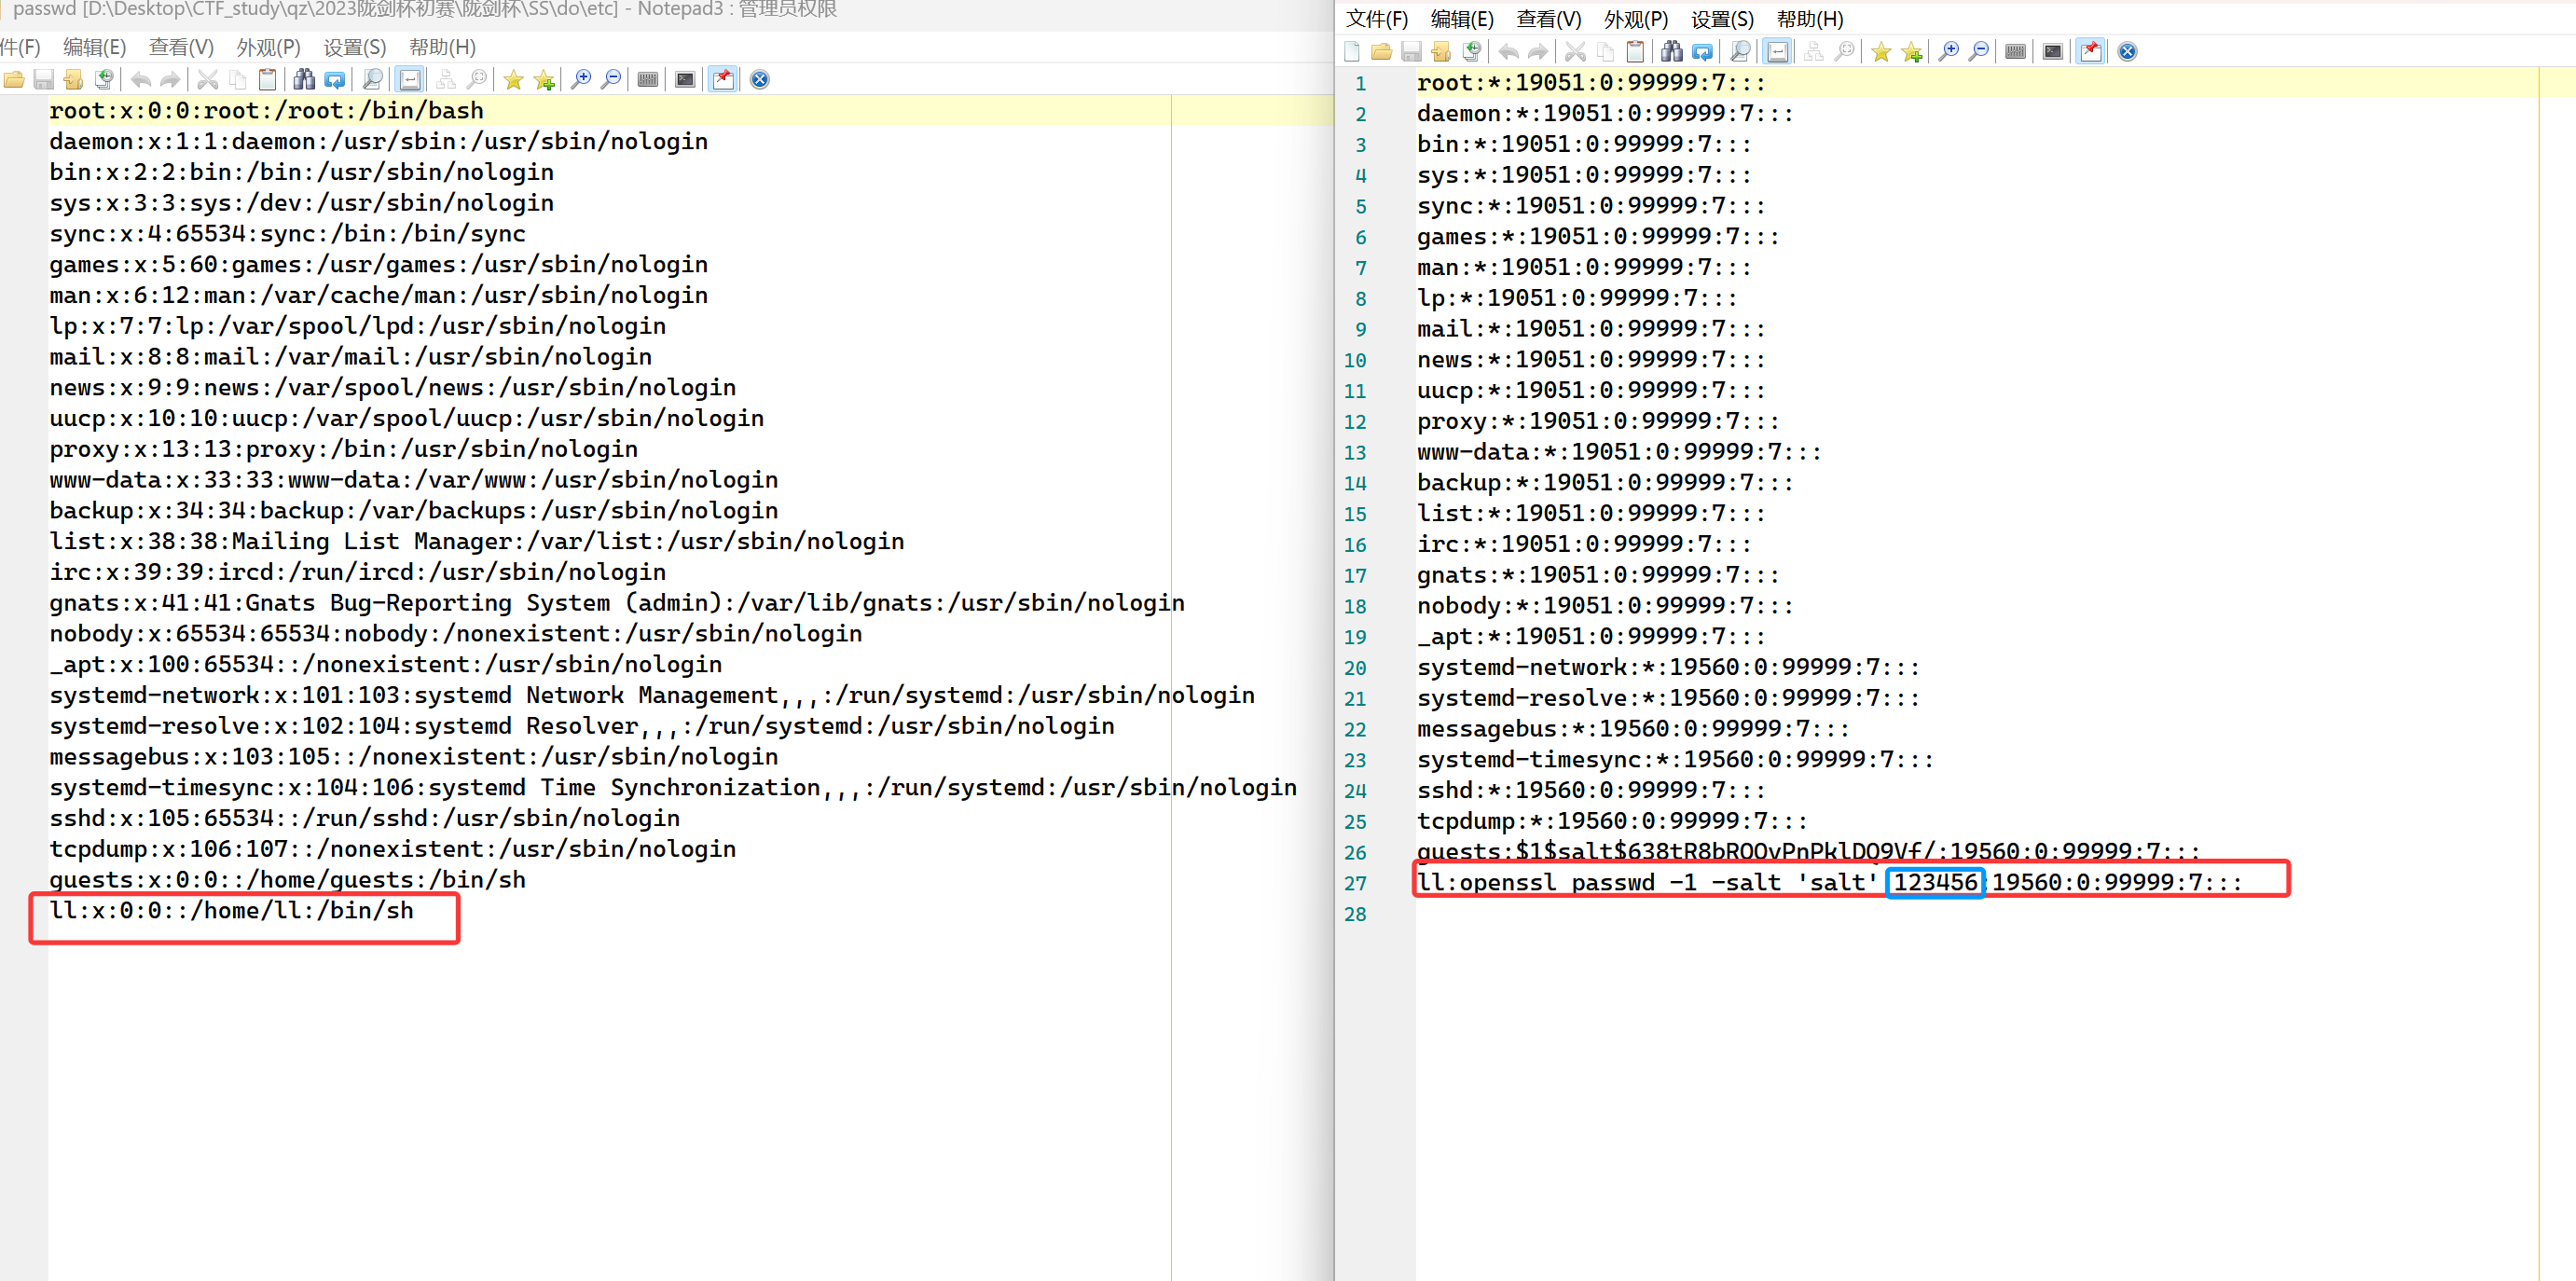This screenshot has height=1281, width=2576.
Task: Open 设置(S) menu in left window
Action: pyautogui.click(x=354, y=47)
